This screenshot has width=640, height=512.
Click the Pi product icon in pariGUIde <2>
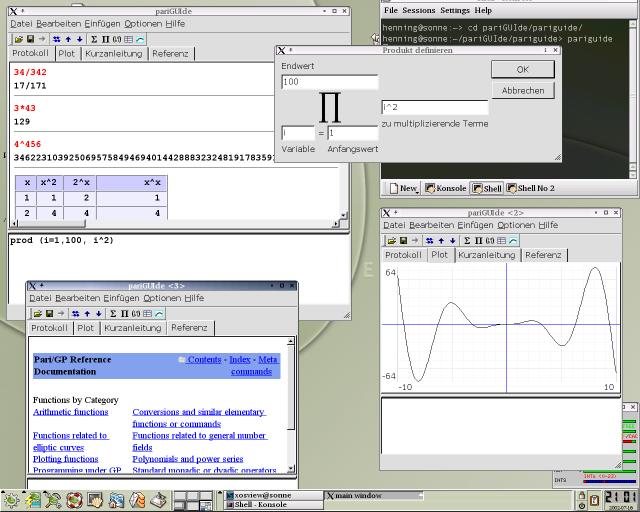click(x=478, y=240)
